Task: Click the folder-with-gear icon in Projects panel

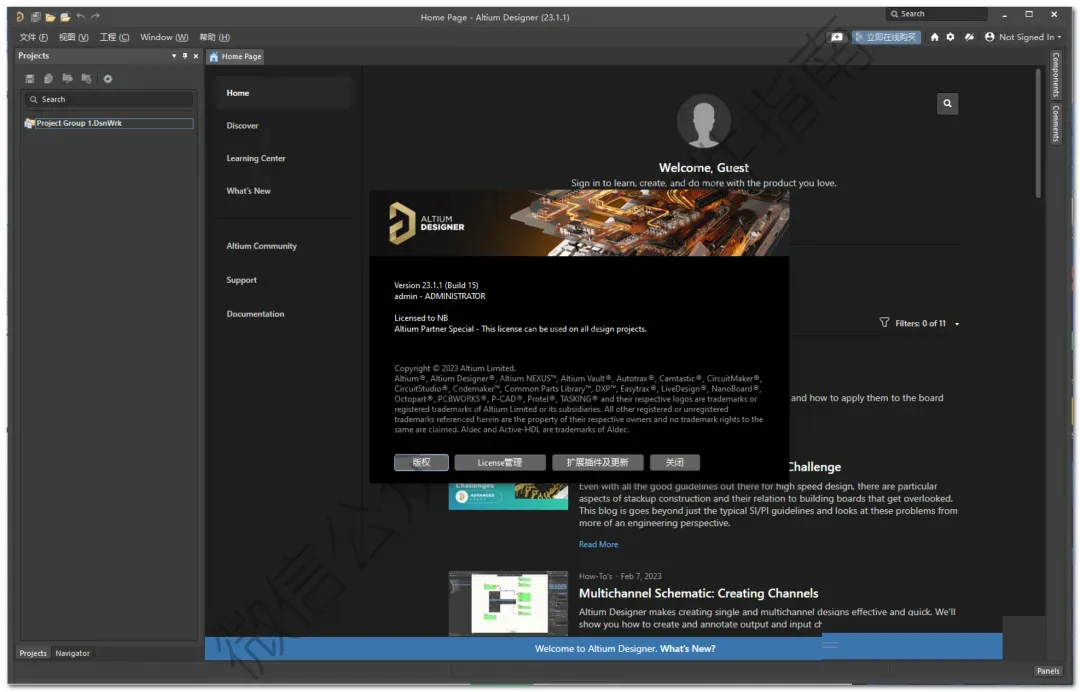Action: tap(86, 78)
